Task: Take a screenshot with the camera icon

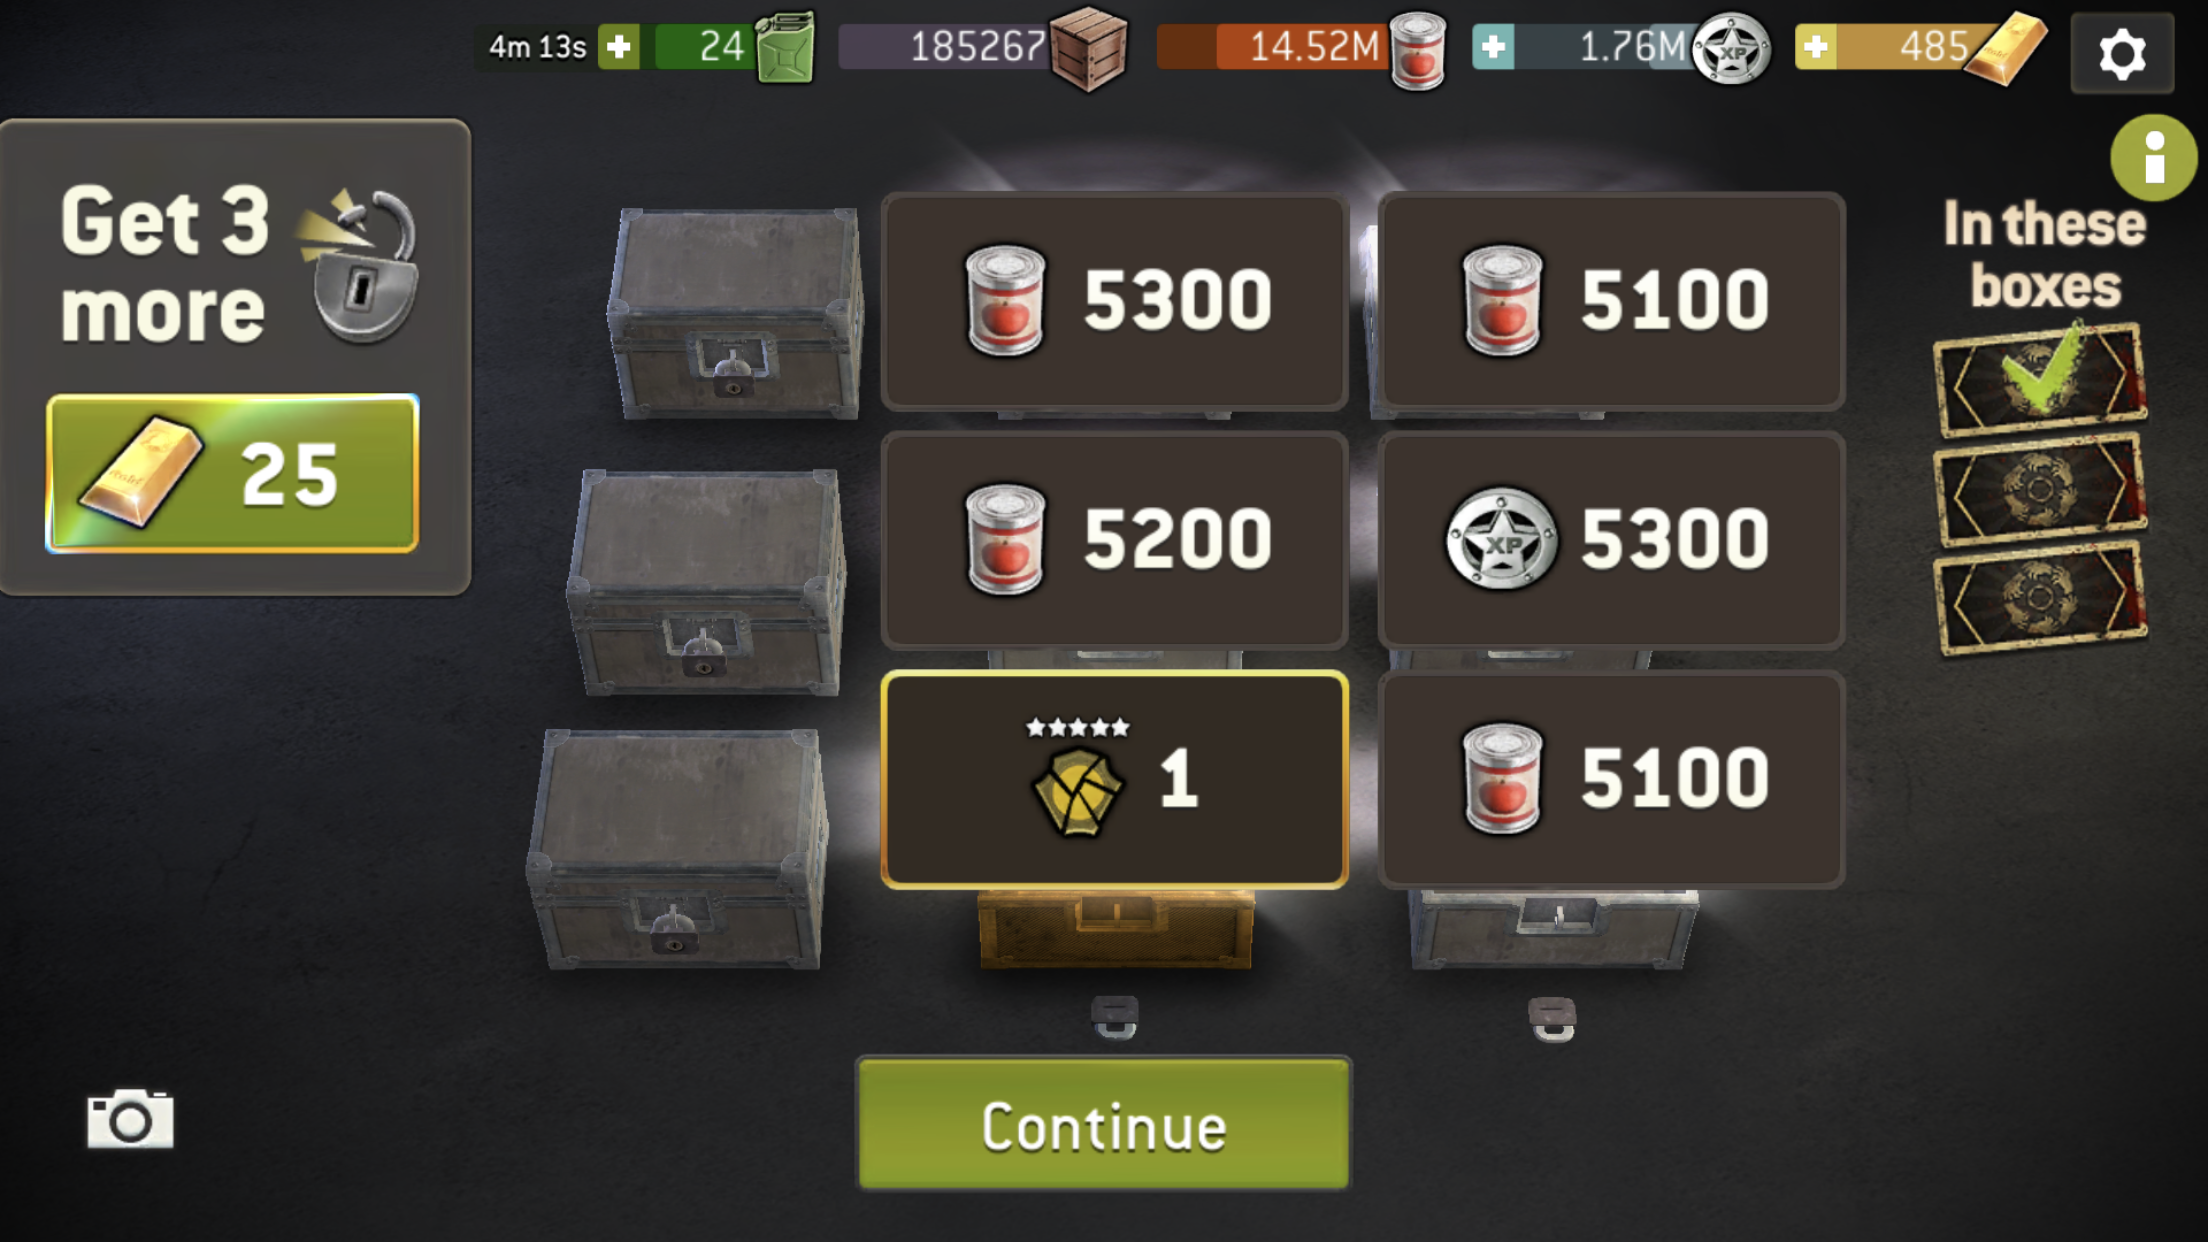Action: (x=130, y=1118)
